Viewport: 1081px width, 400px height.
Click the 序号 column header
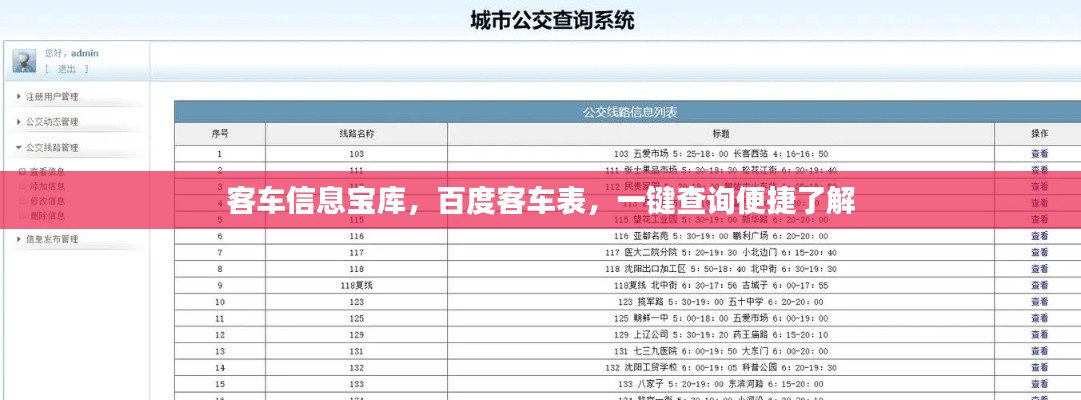click(x=220, y=134)
